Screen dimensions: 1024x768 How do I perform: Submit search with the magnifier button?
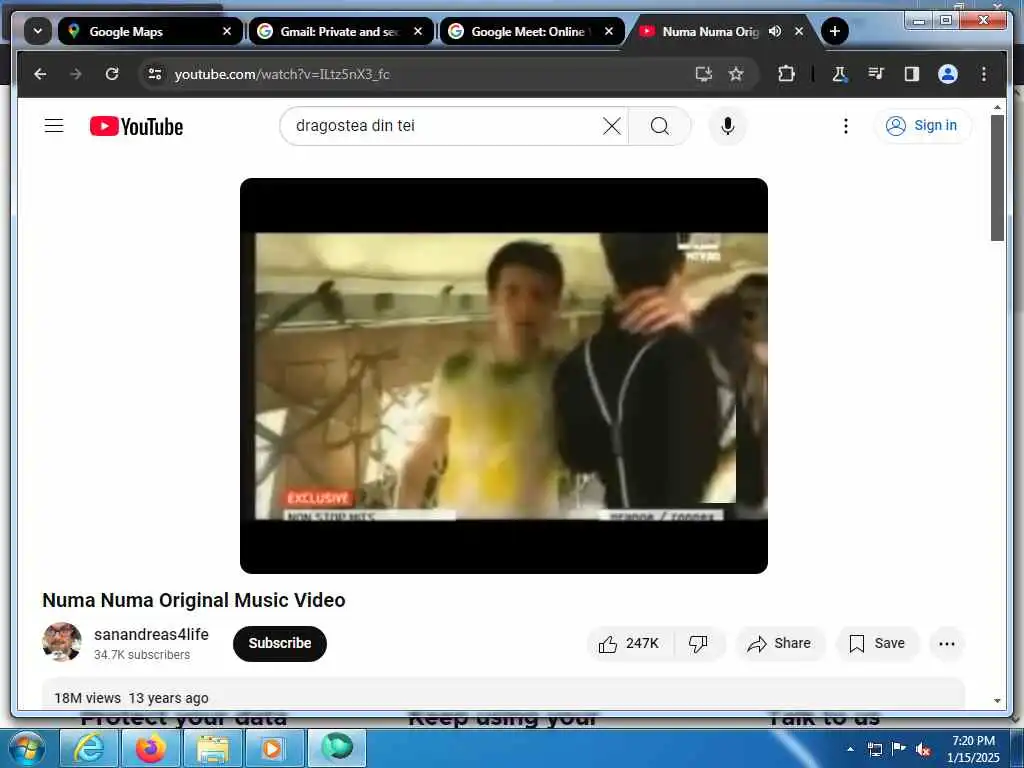660,125
